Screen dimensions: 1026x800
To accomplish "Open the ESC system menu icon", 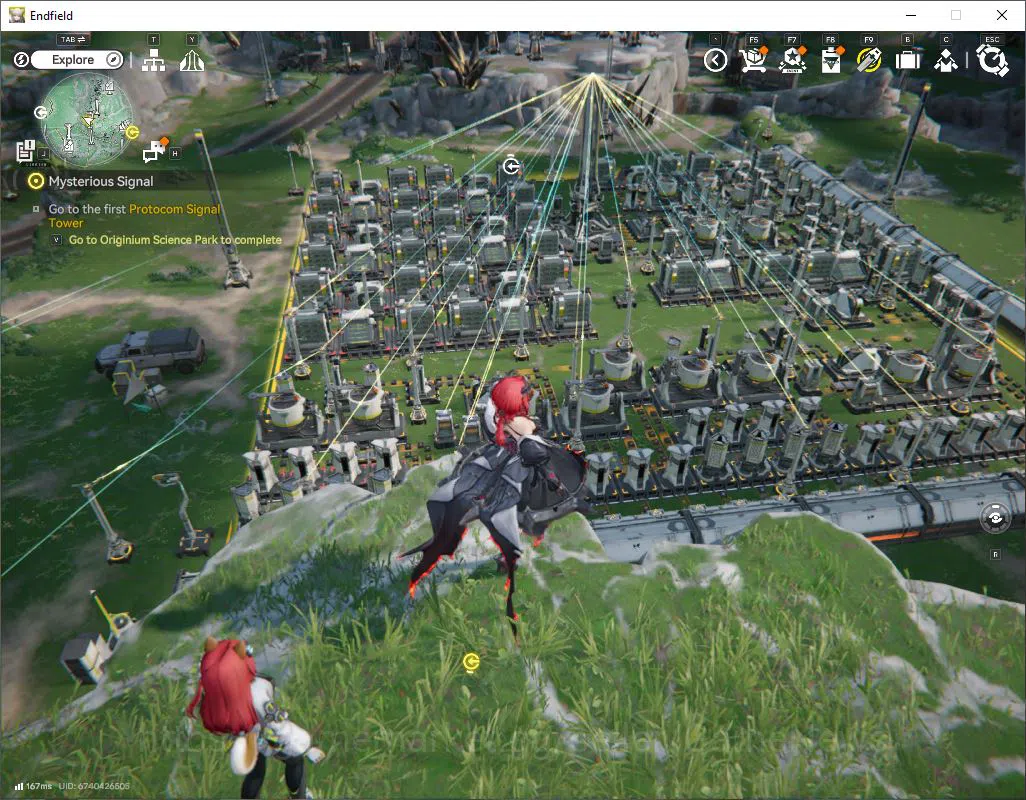I will [x=993, y=60].
